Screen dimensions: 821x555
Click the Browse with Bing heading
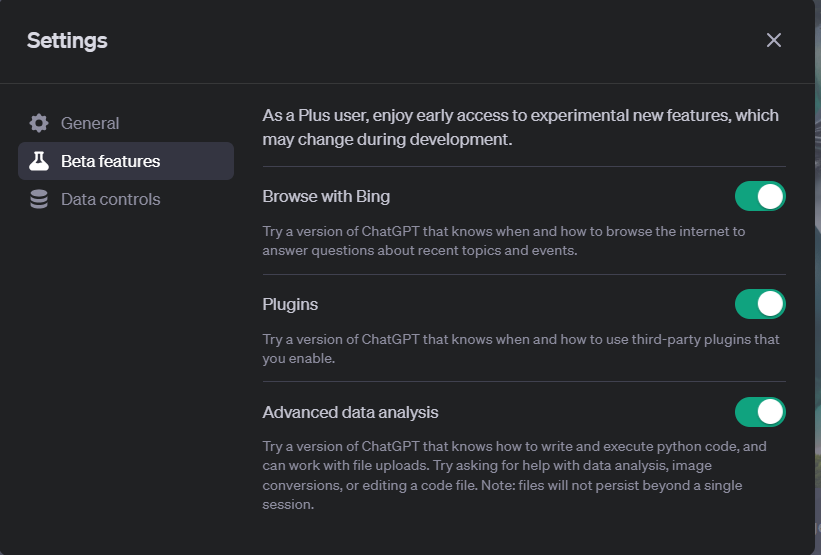click(x=326, y=196)
